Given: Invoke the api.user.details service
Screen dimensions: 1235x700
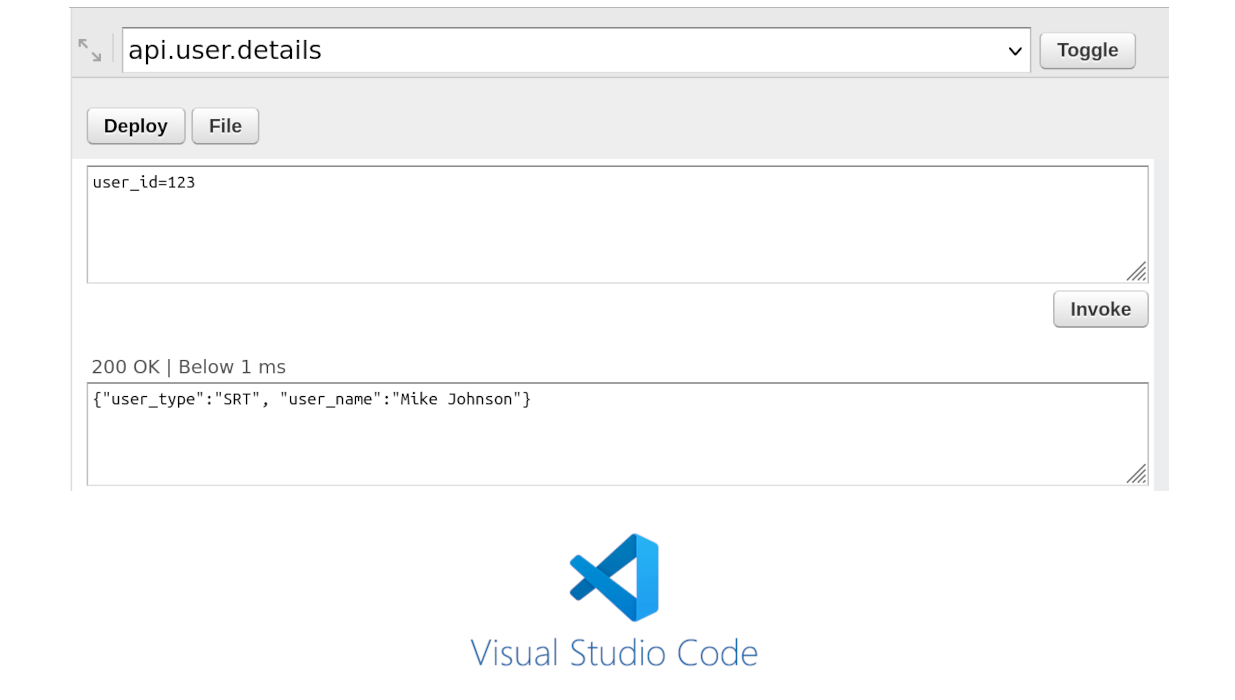Looking at the screenshot, I should [x=1100, y=309].
